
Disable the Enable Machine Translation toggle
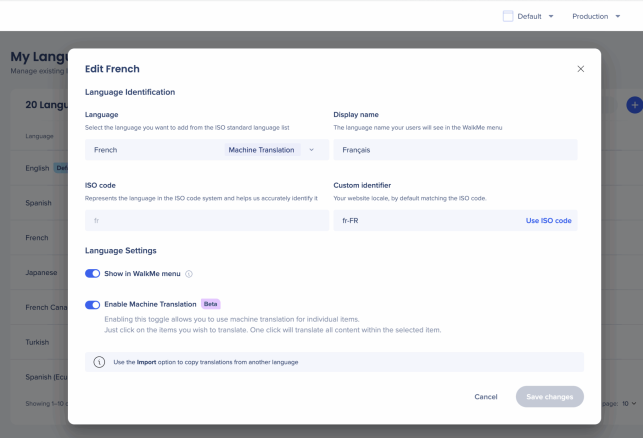[x=93, y=303]
